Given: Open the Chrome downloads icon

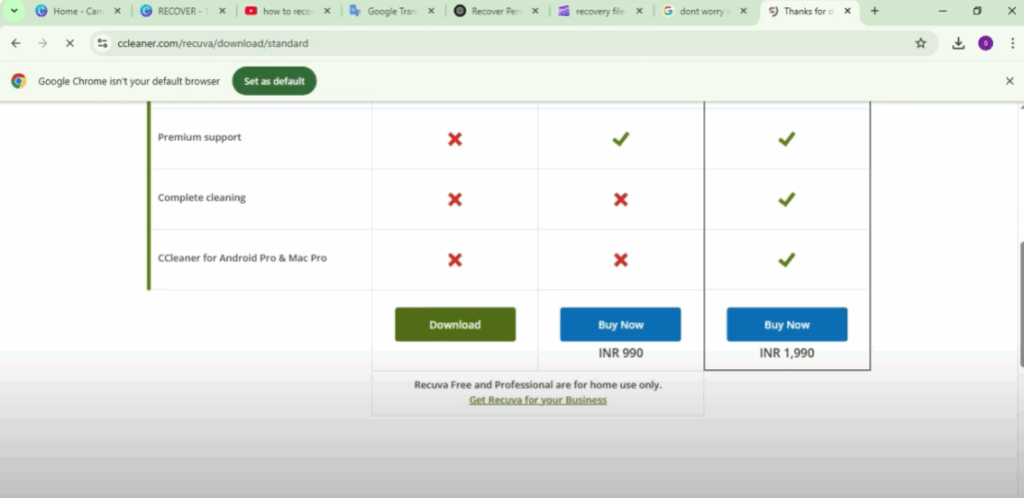Looking at the screenshot, I should [958, 44].
